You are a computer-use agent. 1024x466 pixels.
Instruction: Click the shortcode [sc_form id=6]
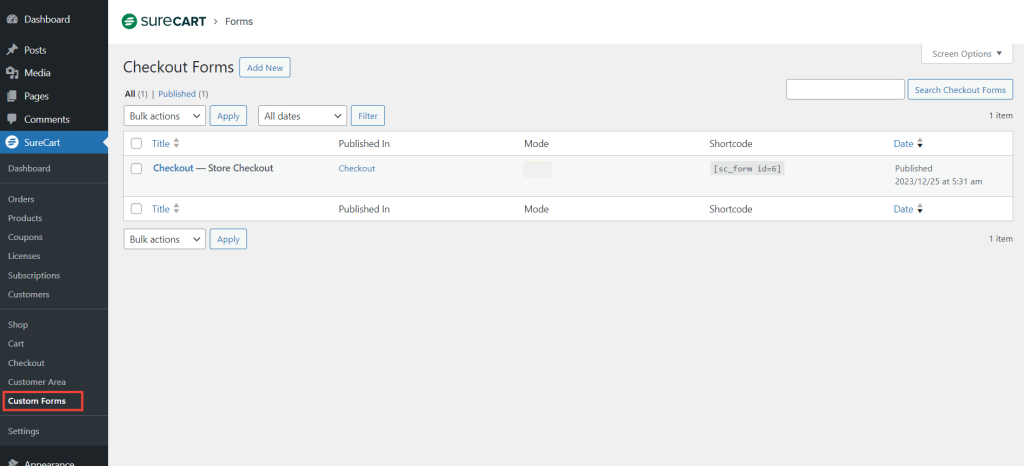point(746,168)
